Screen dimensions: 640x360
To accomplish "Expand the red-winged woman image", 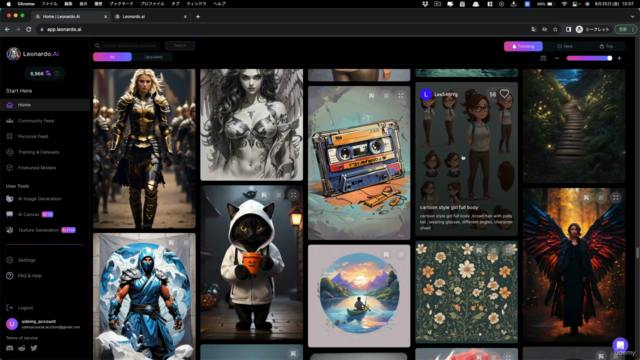I will tap(616, 198).
